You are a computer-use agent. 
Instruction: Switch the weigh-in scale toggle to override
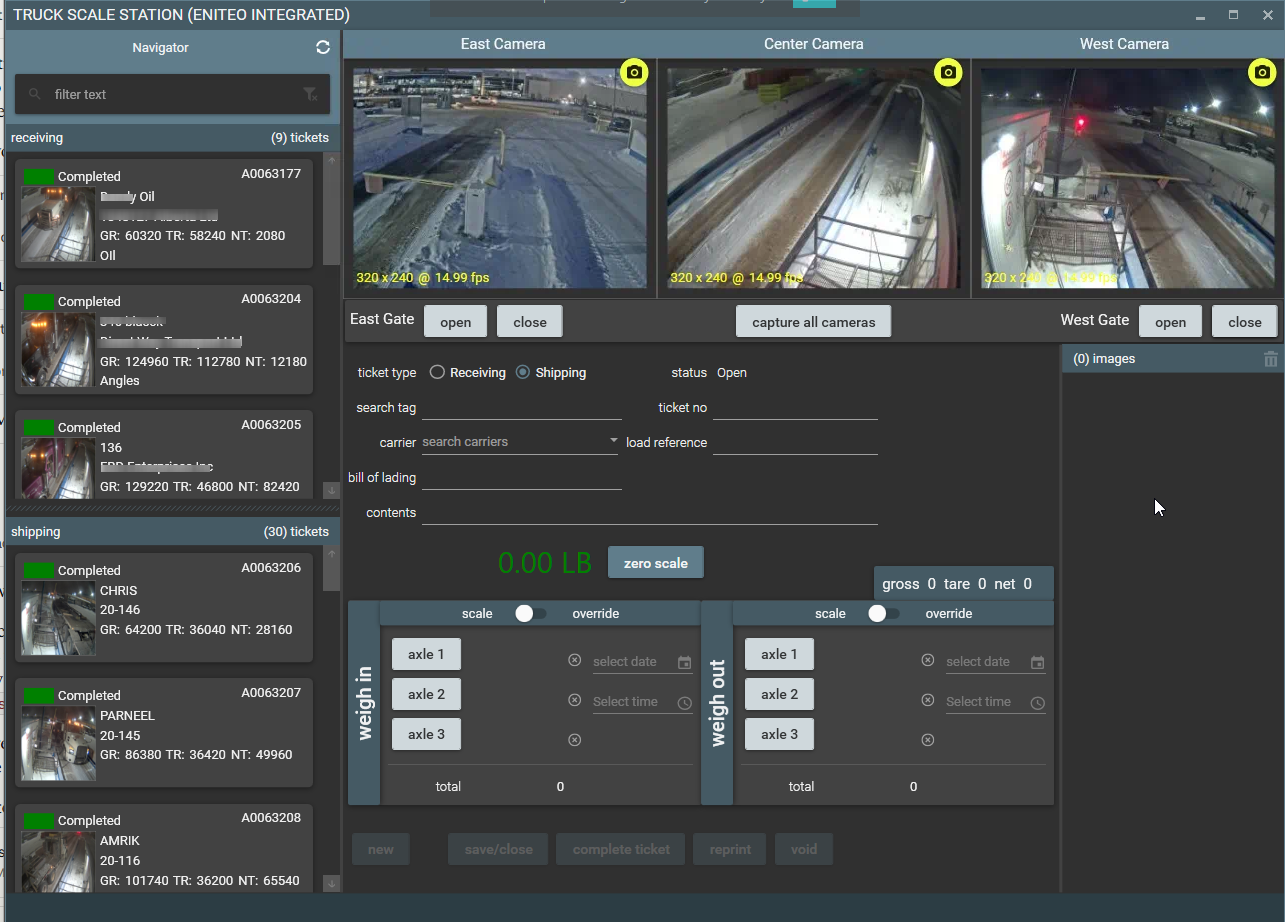(x=531, y=613)
